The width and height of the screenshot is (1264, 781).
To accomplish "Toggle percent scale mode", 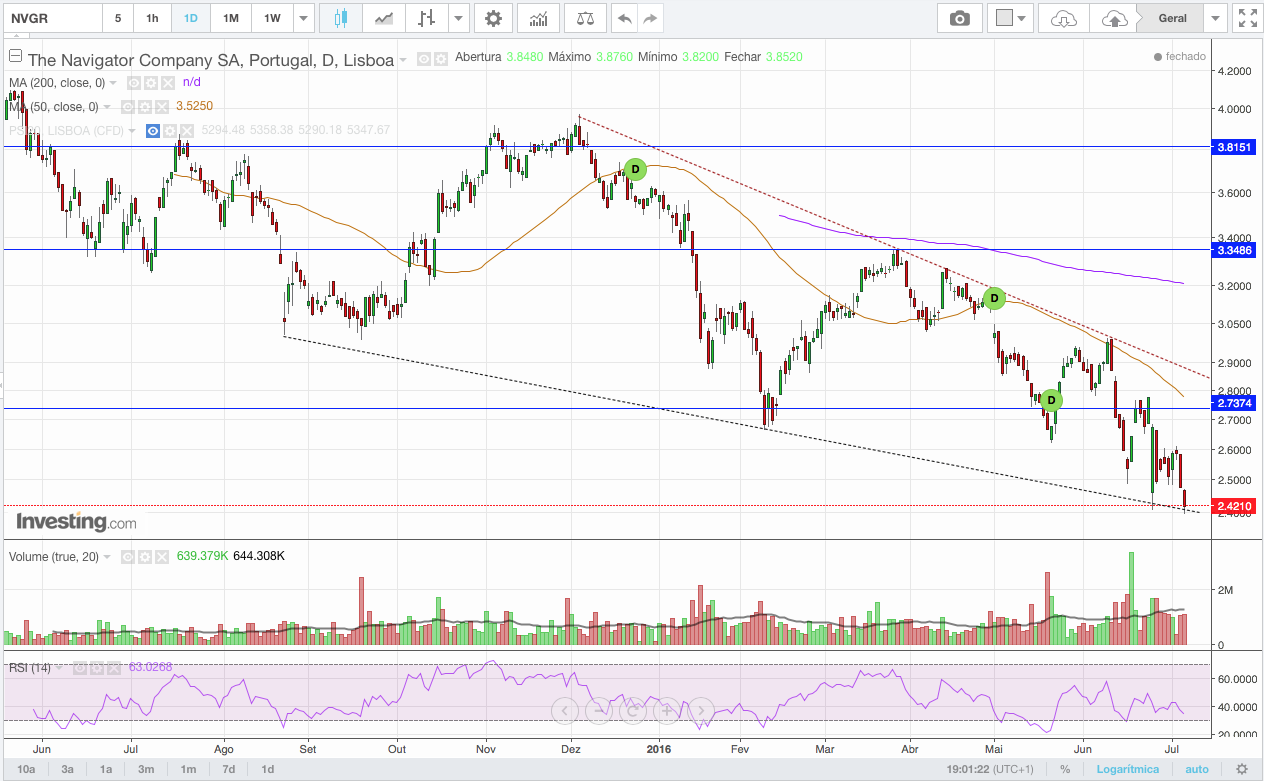I will tap(1065, 769).
